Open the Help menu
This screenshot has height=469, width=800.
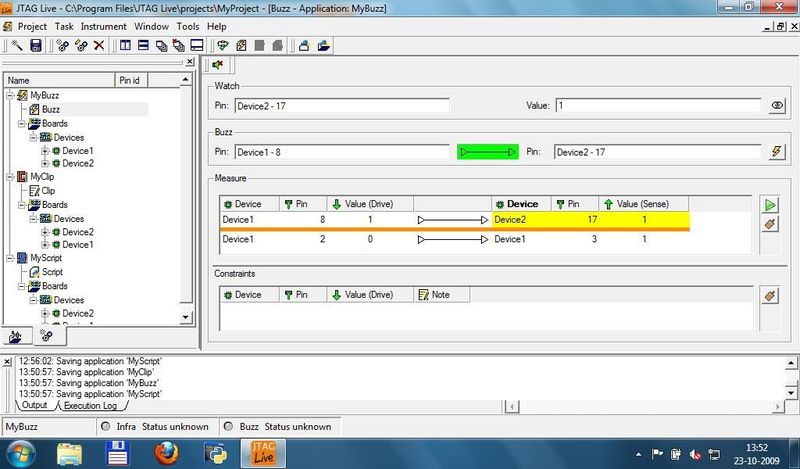[x=216, y=27]
